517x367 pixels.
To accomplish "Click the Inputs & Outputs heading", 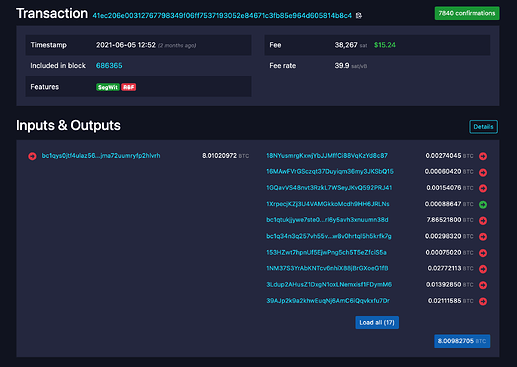I will pyautogui.click(x=68, y=125).
